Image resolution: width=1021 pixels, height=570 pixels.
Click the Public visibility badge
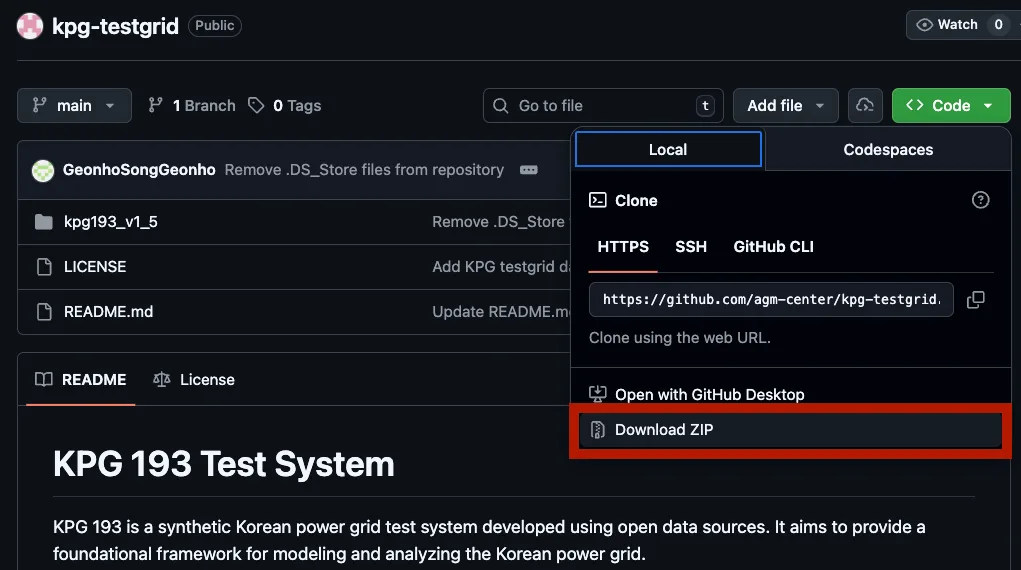[x=215, y=25]
